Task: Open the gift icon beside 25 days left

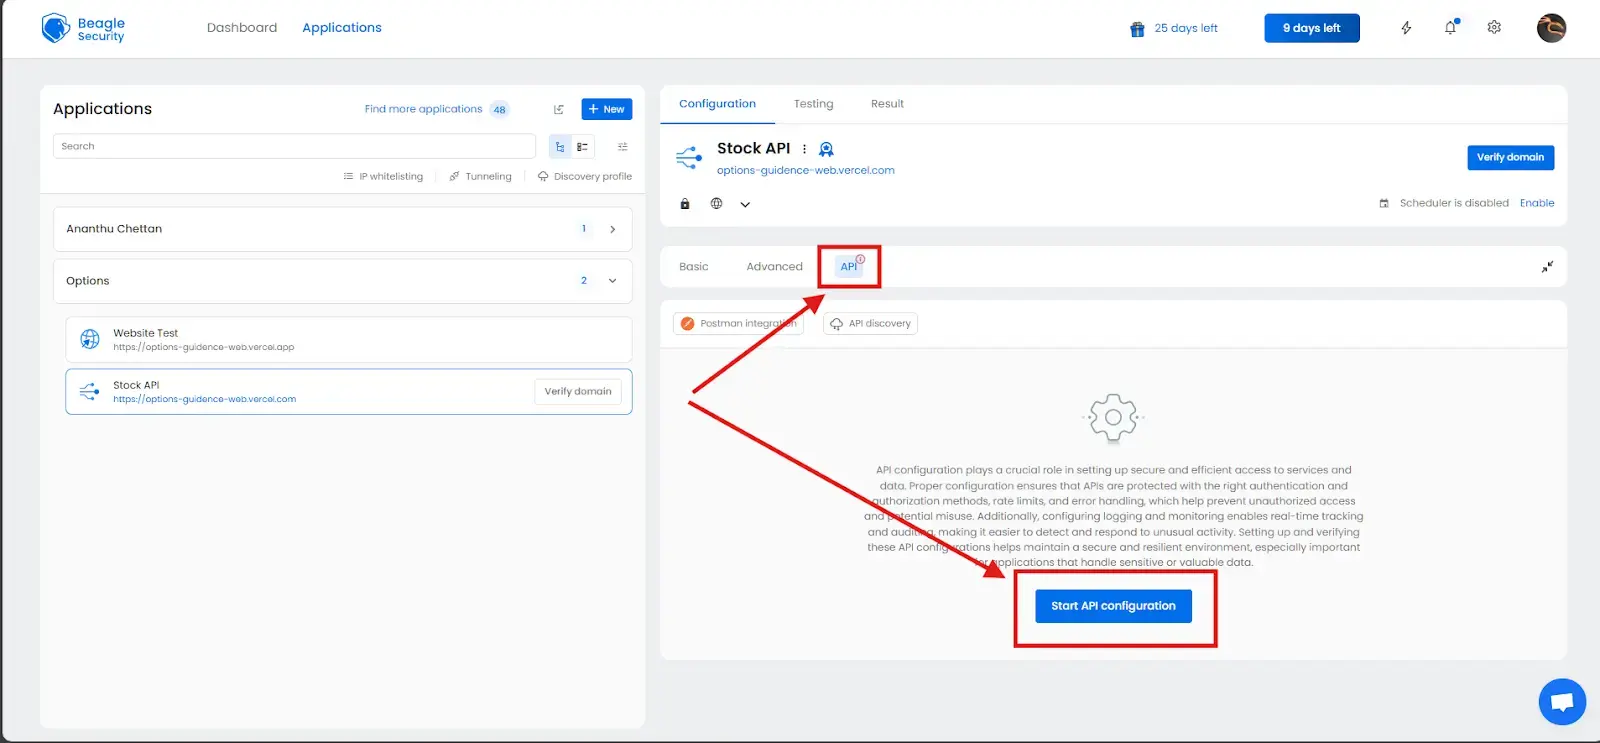Action: click(x=1137, y=29)
